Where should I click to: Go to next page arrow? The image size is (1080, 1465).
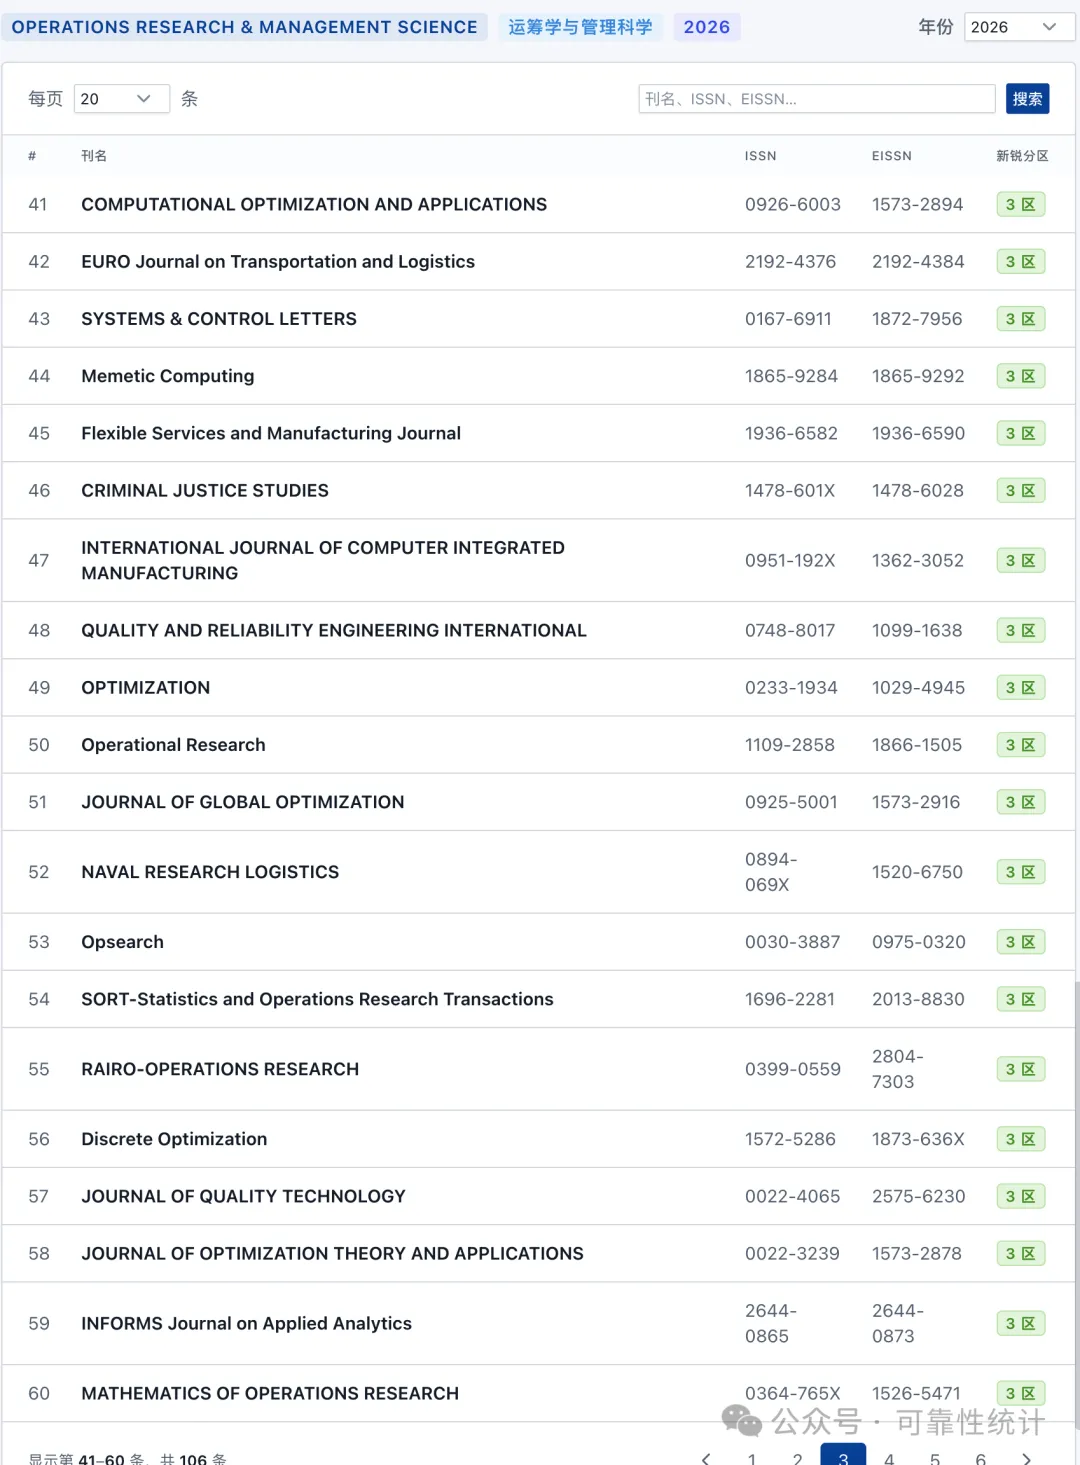point(1026,1458)
